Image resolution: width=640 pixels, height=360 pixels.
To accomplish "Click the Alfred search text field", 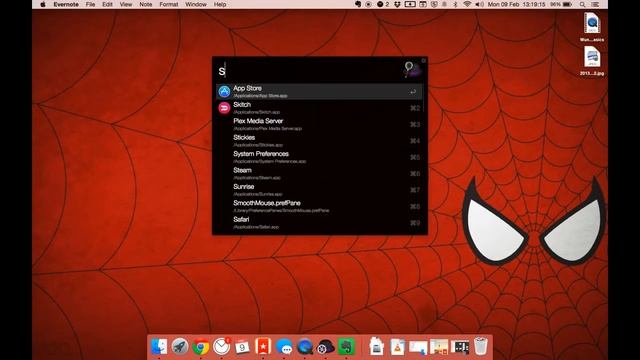I will (x=308, y=71).
